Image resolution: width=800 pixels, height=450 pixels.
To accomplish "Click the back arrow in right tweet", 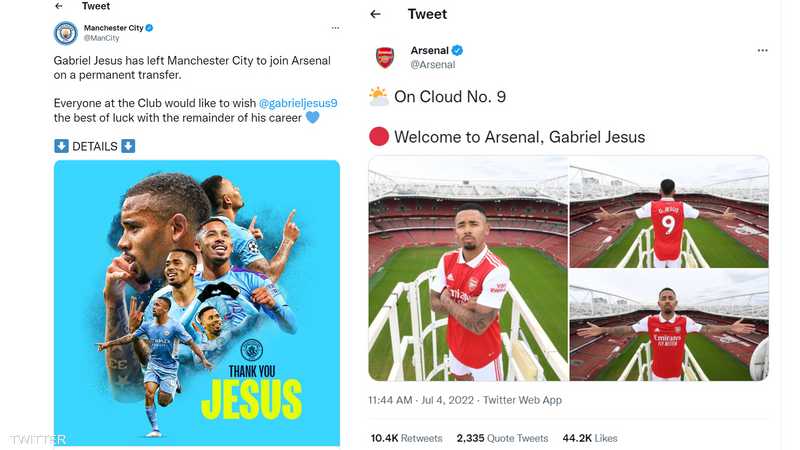I will coord(375,14).
